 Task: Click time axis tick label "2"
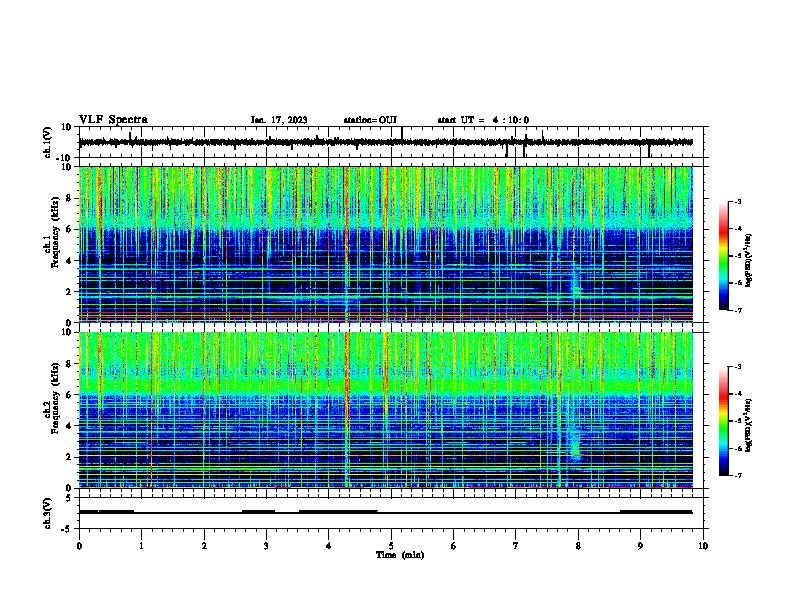[204, 546]
